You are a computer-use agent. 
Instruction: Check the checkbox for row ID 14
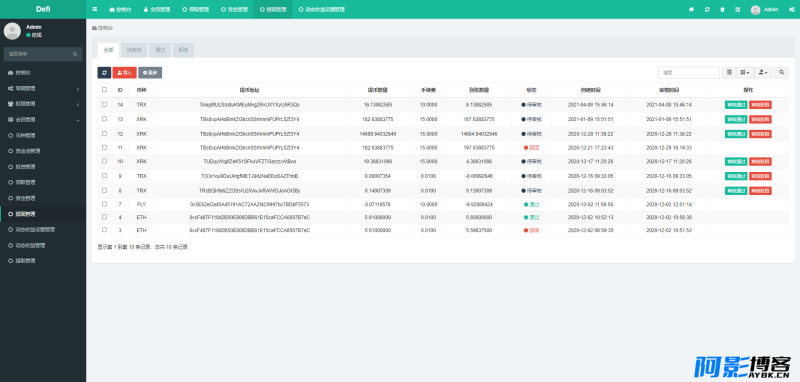point(105,104)
